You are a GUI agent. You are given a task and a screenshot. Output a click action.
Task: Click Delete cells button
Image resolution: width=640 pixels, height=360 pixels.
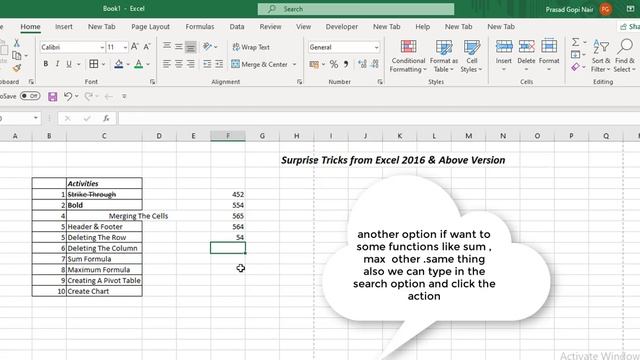point(526,55)
